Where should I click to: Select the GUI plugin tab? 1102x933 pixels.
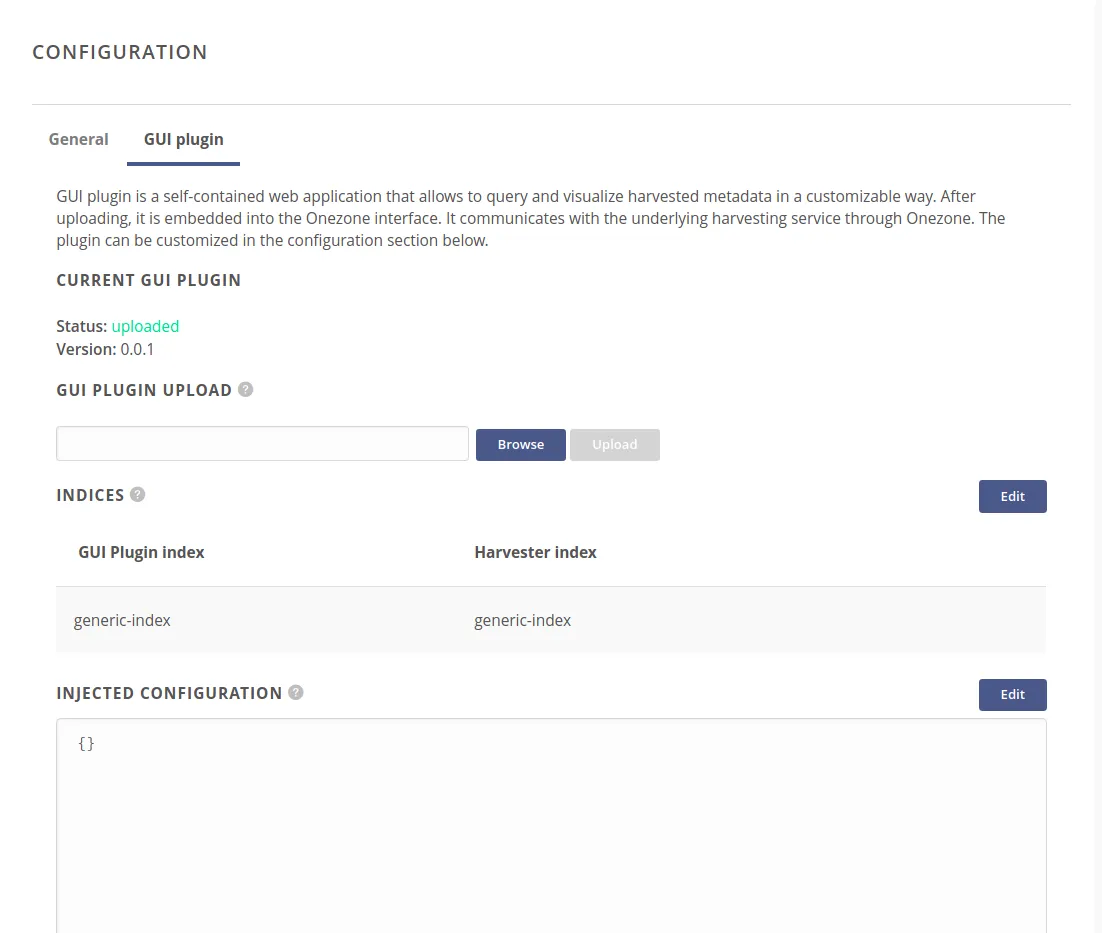(183, 139)
